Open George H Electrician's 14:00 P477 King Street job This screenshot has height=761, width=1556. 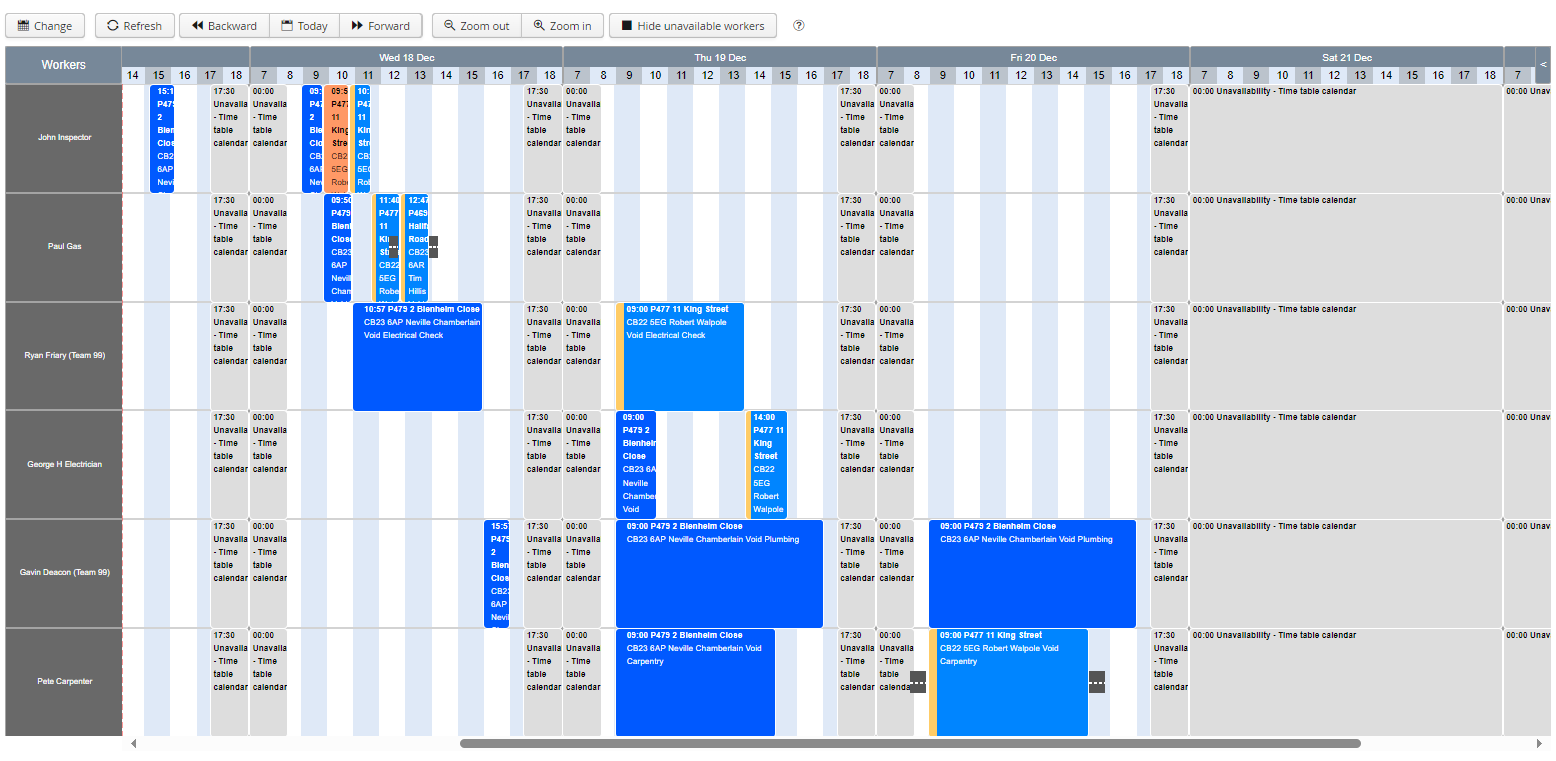tap(767, 465)
